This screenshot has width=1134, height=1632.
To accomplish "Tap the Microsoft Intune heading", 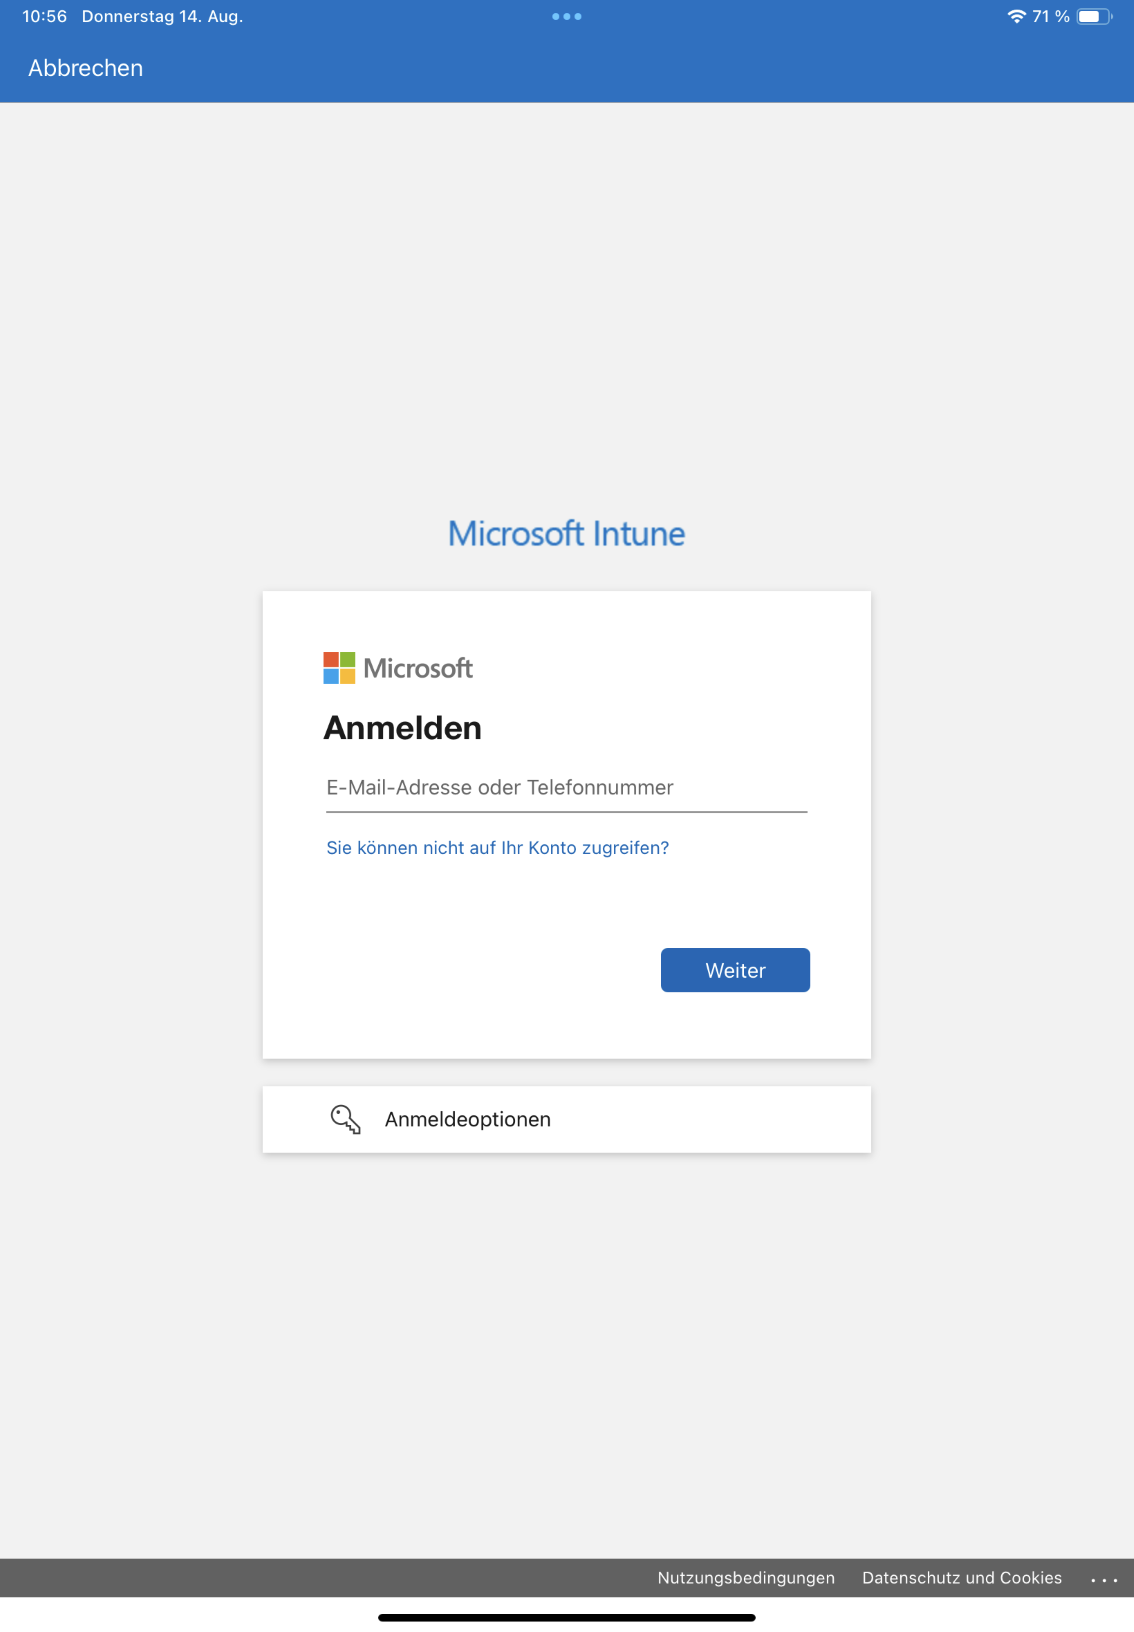I will [567, 534].
